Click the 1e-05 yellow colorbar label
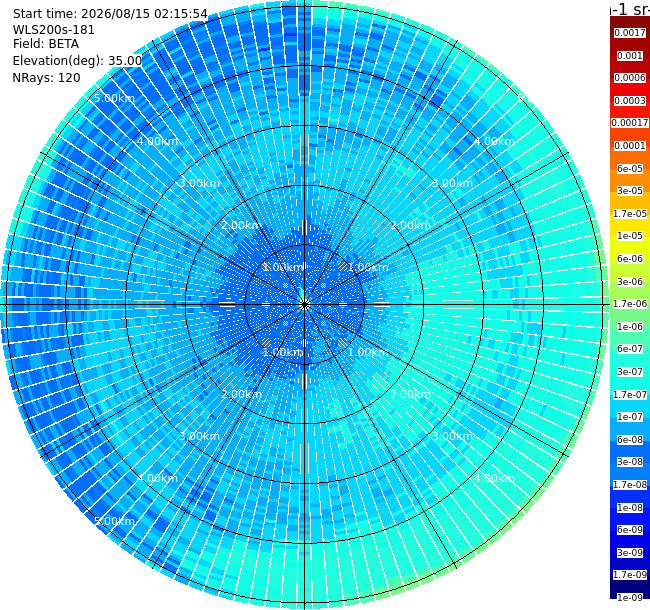The height and width of the screenshot is (610, 650). point(630,236)
